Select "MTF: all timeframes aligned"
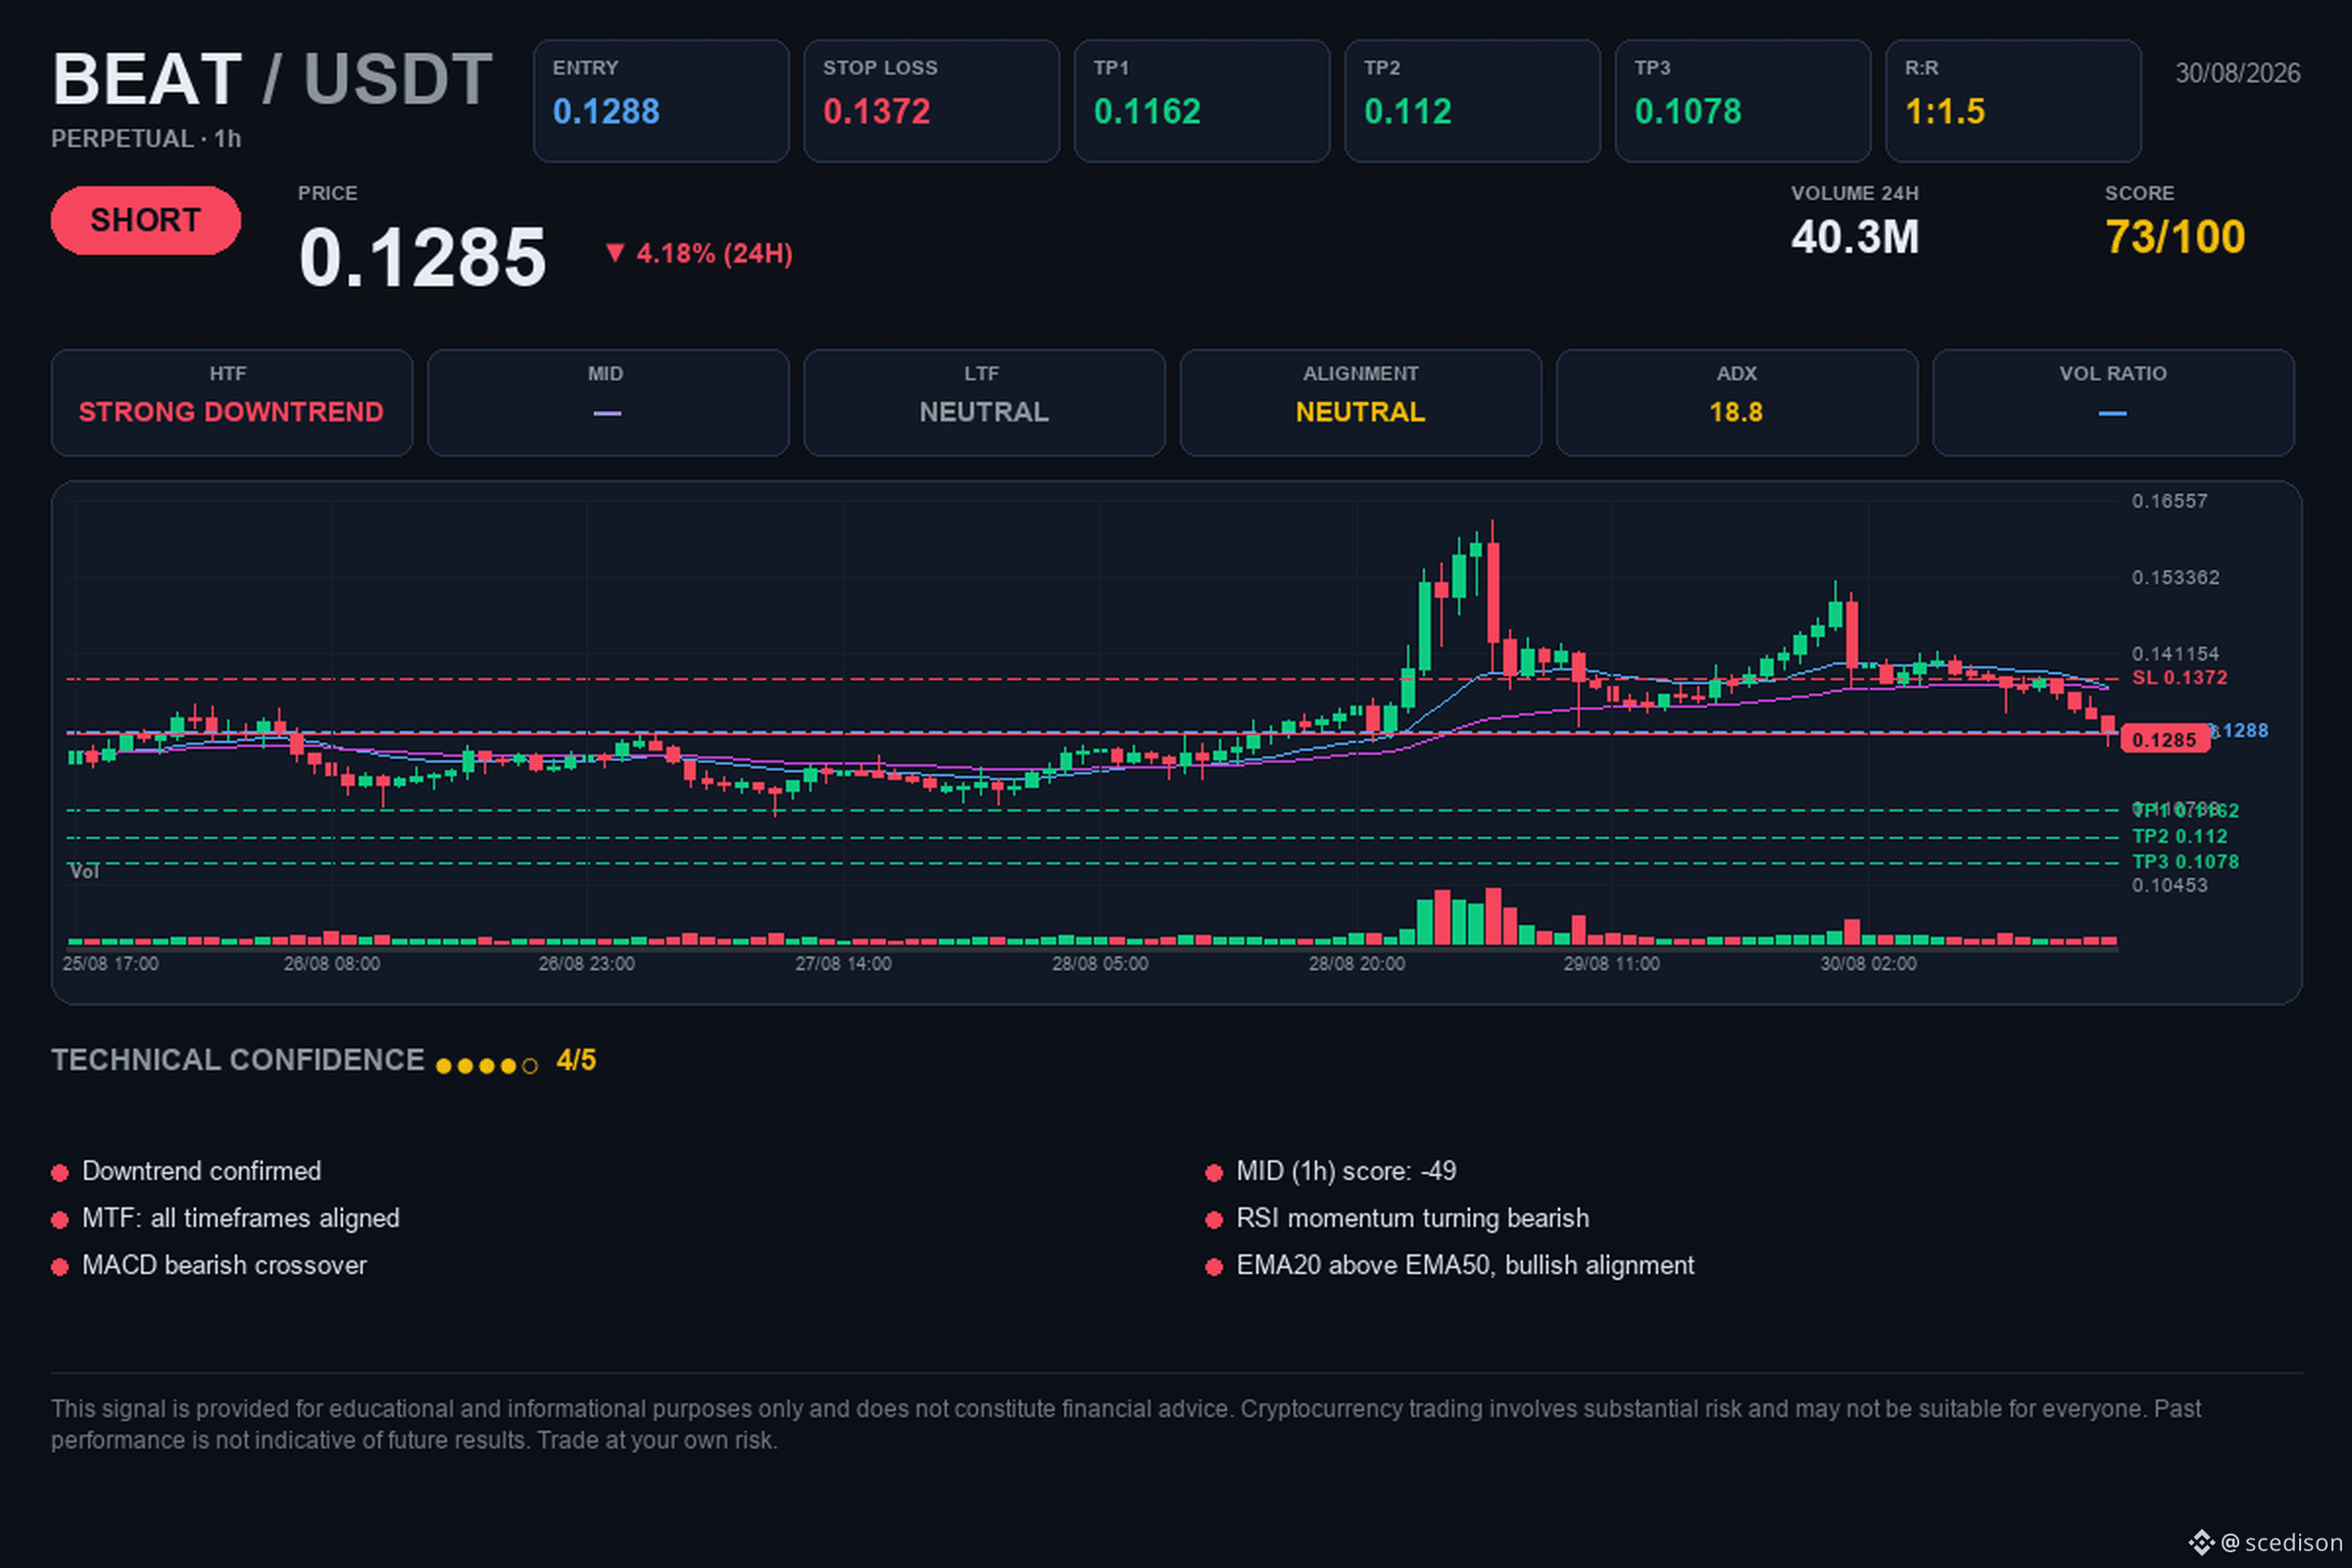 click(241, 1218)
